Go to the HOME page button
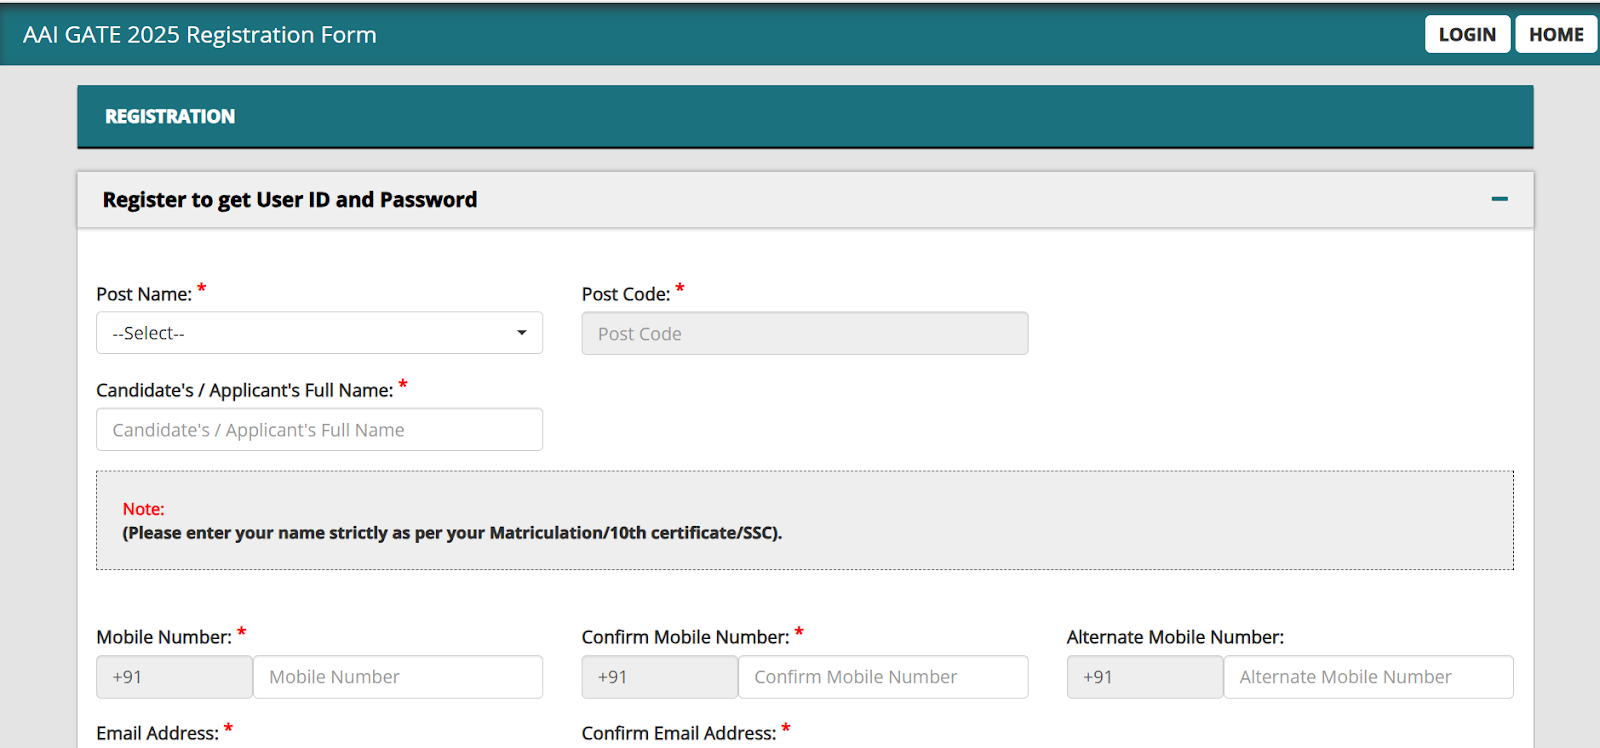Screen dimensions: 1600x748 coord(1556,34)
